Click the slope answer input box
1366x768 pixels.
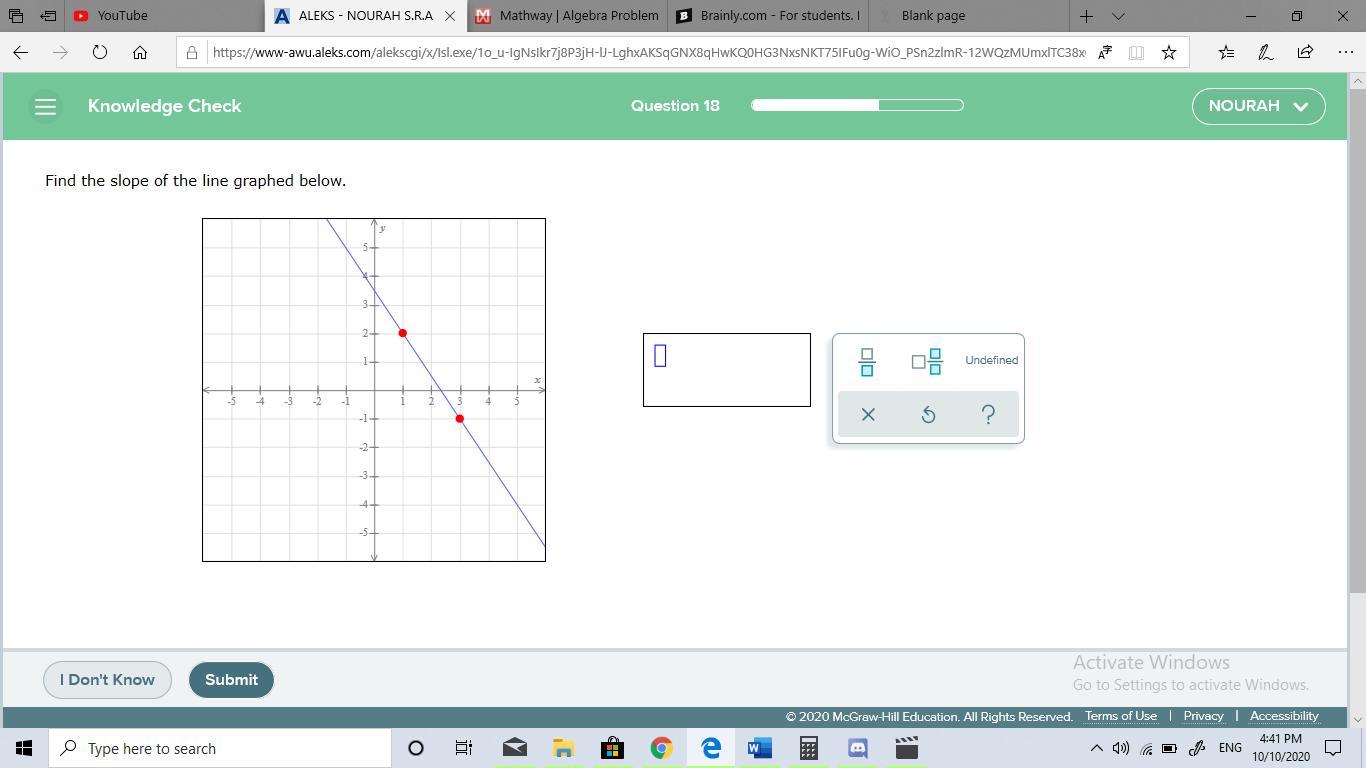pyautogui.click(x=726, y=370)
